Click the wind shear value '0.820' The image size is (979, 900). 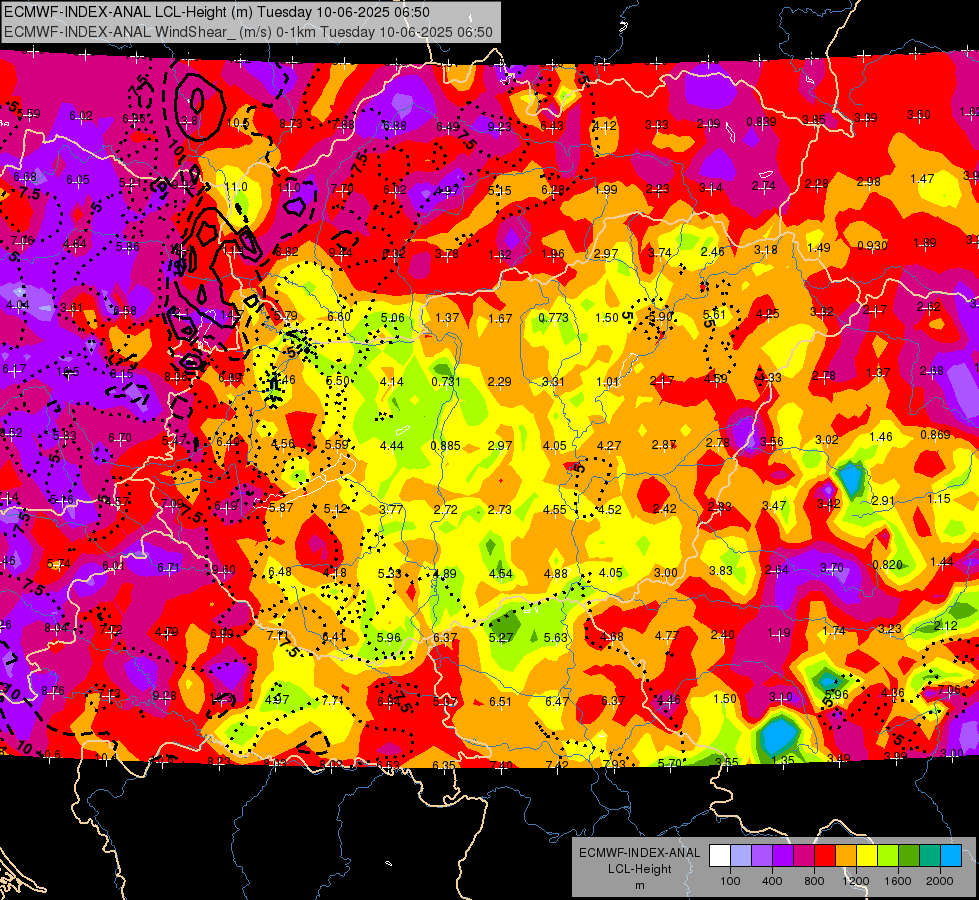[887, 565]
